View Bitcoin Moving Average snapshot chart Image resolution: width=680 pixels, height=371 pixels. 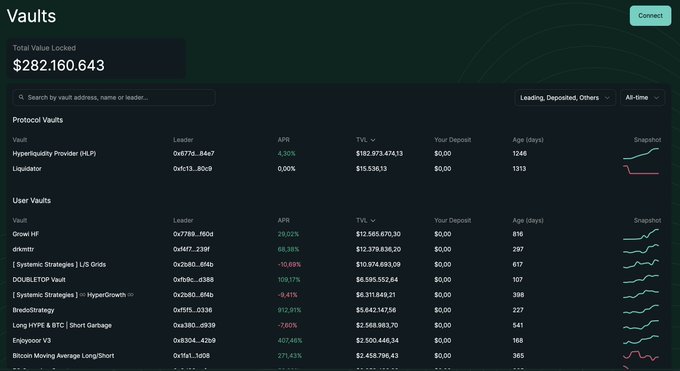[641, 355]
